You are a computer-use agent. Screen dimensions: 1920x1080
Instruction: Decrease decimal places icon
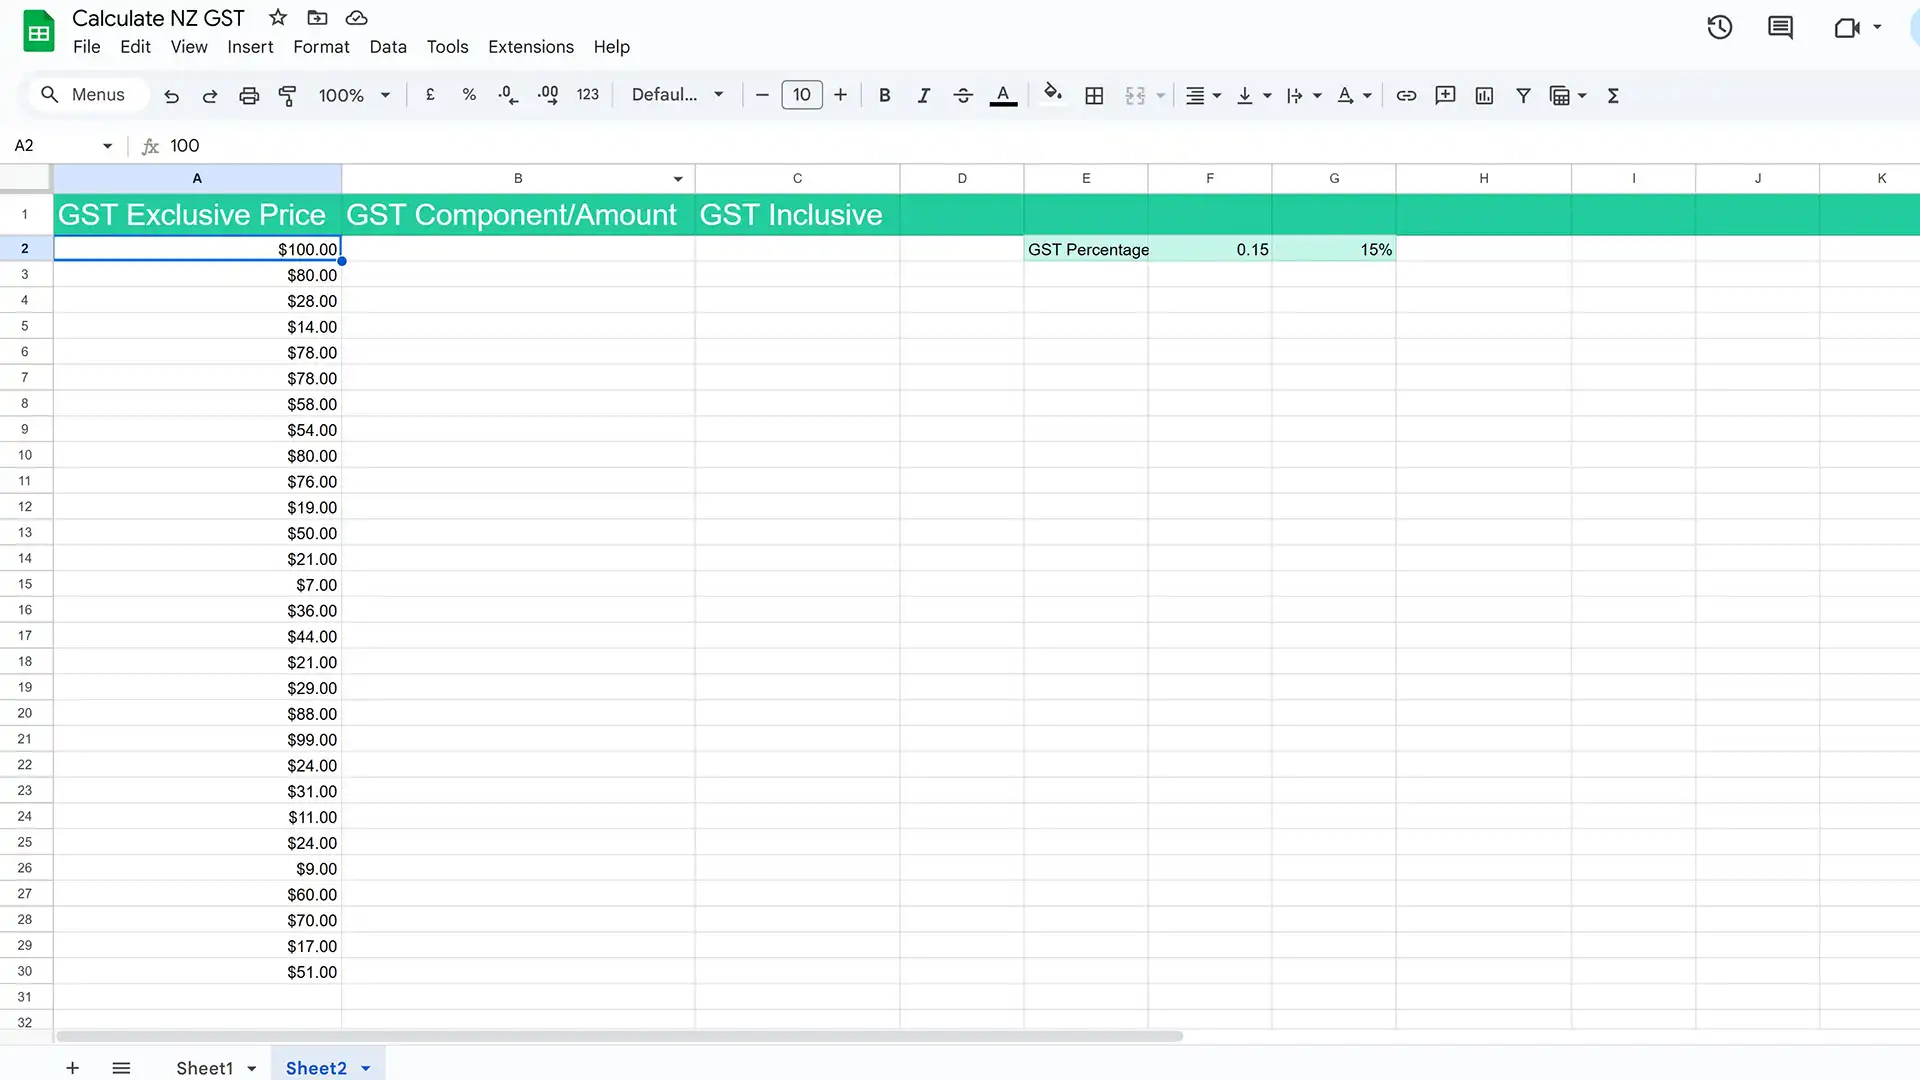coord(508,95)
